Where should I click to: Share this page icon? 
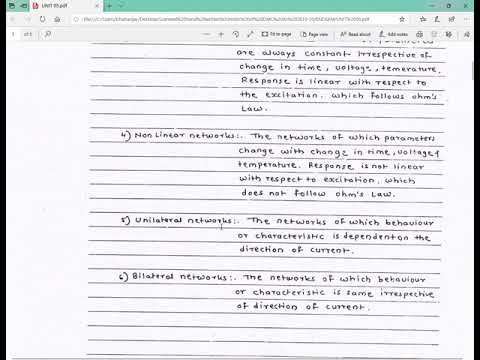click(452, 19)
